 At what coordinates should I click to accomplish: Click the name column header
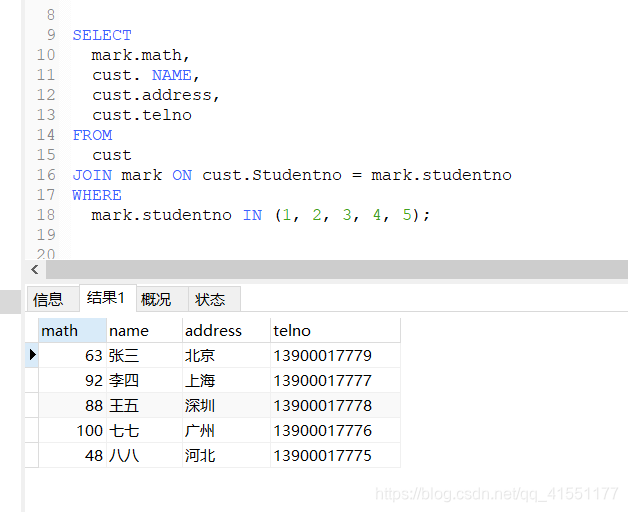[144, 331]
